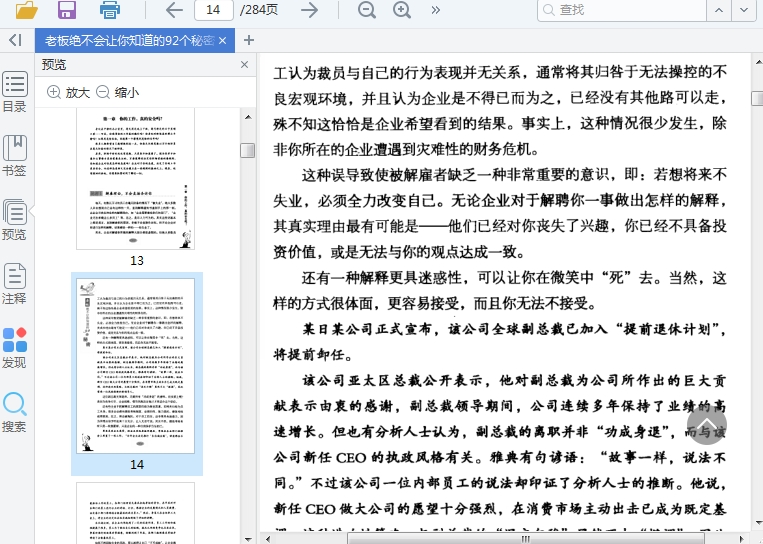
Task: Open the 书签 bookmarks panel
Action: tap(15, 156)
